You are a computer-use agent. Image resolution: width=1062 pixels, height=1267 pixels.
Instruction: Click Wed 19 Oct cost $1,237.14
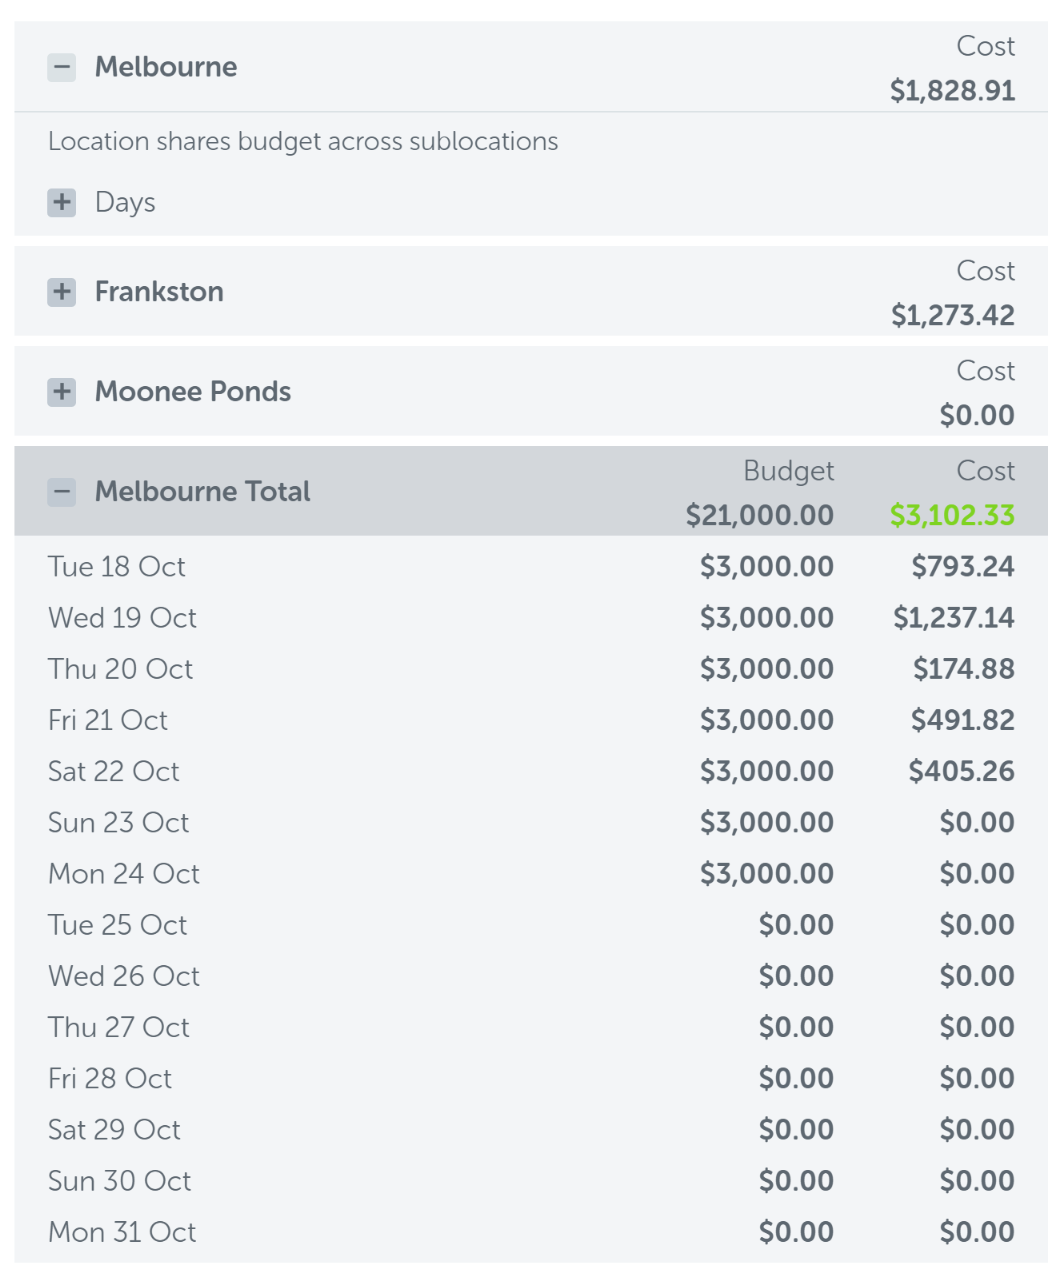click(954, 618)
